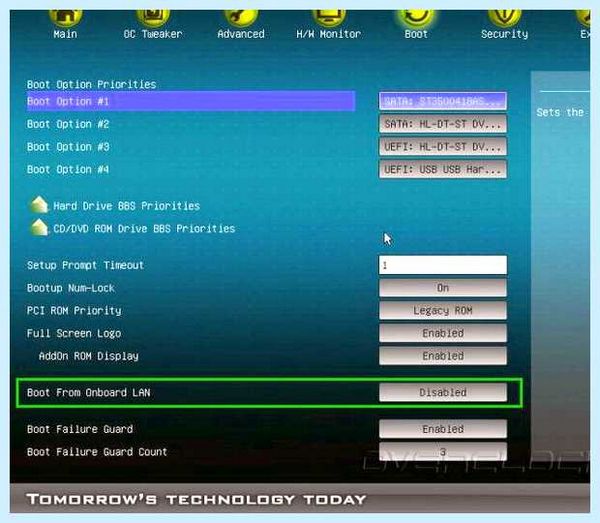Change PCI ROM Priority Legacy ROM value
The image size is (600, 523).
[443, 310]
